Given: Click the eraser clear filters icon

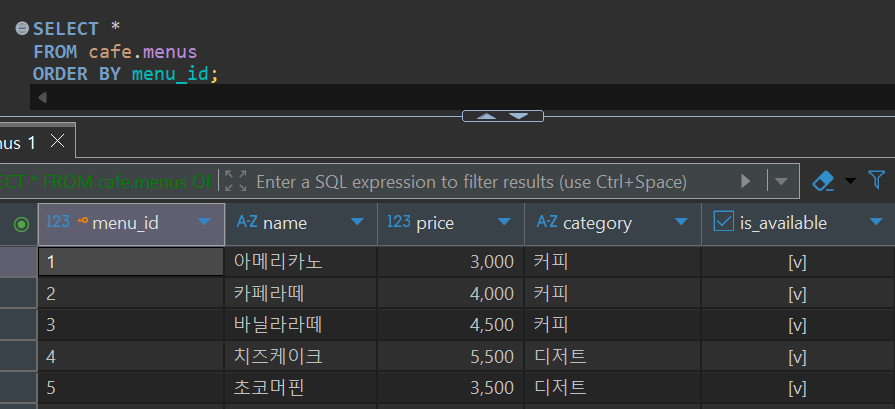Looking at the screenshot, I should click(x=824, y=181).
